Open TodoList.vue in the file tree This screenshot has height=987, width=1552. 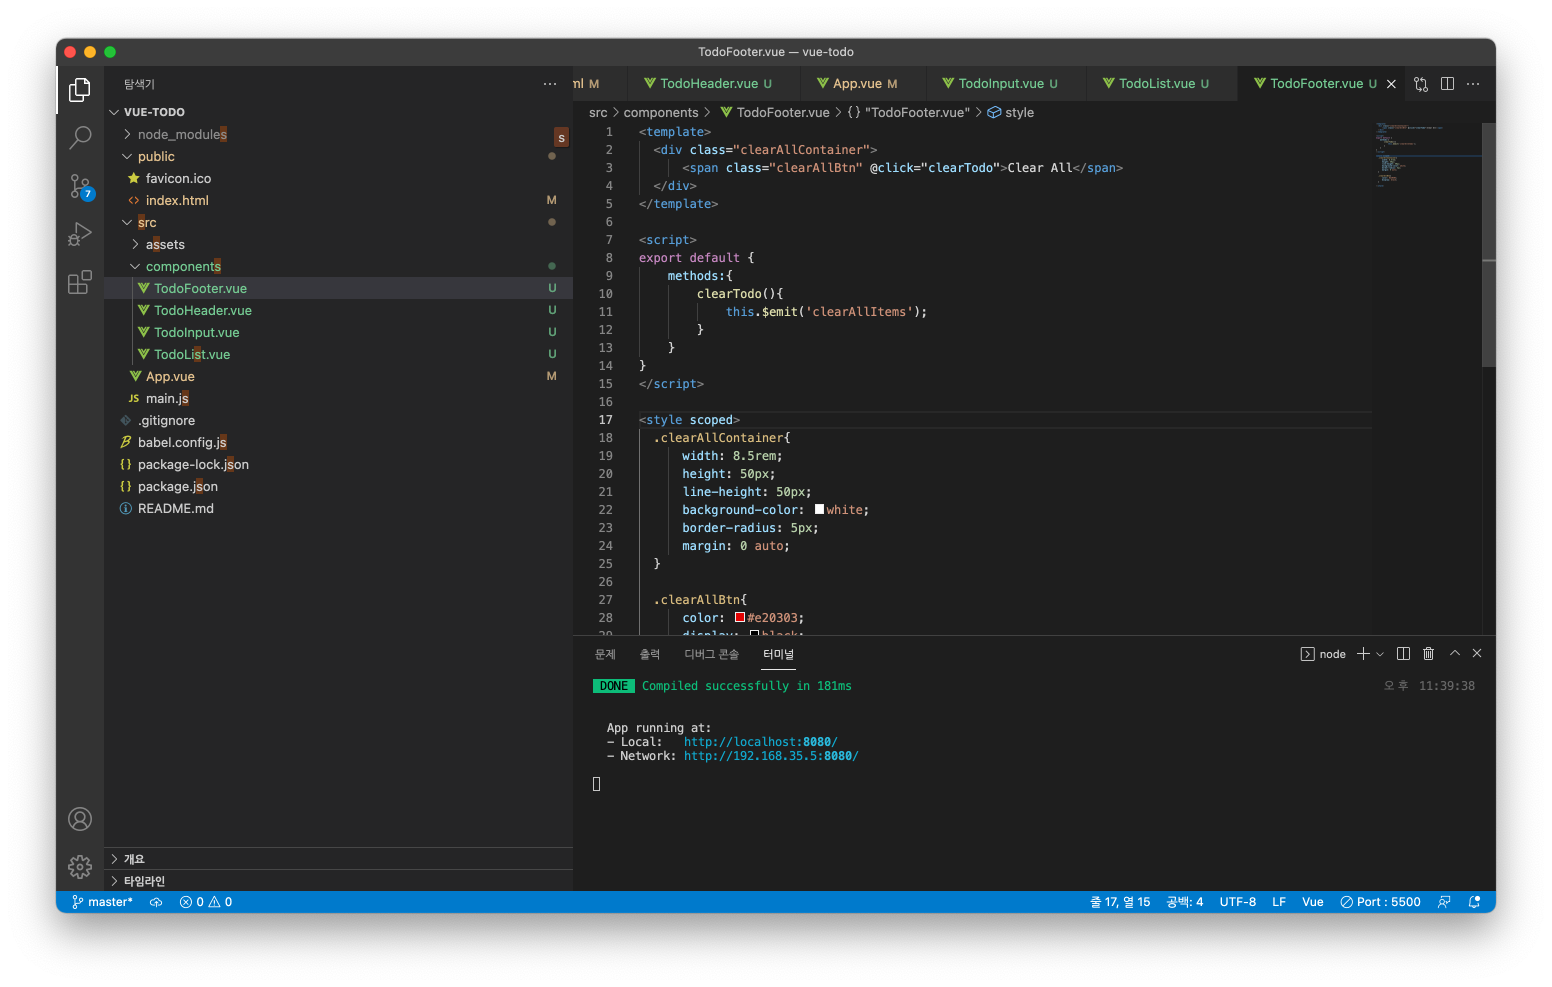tap(338, 354)
